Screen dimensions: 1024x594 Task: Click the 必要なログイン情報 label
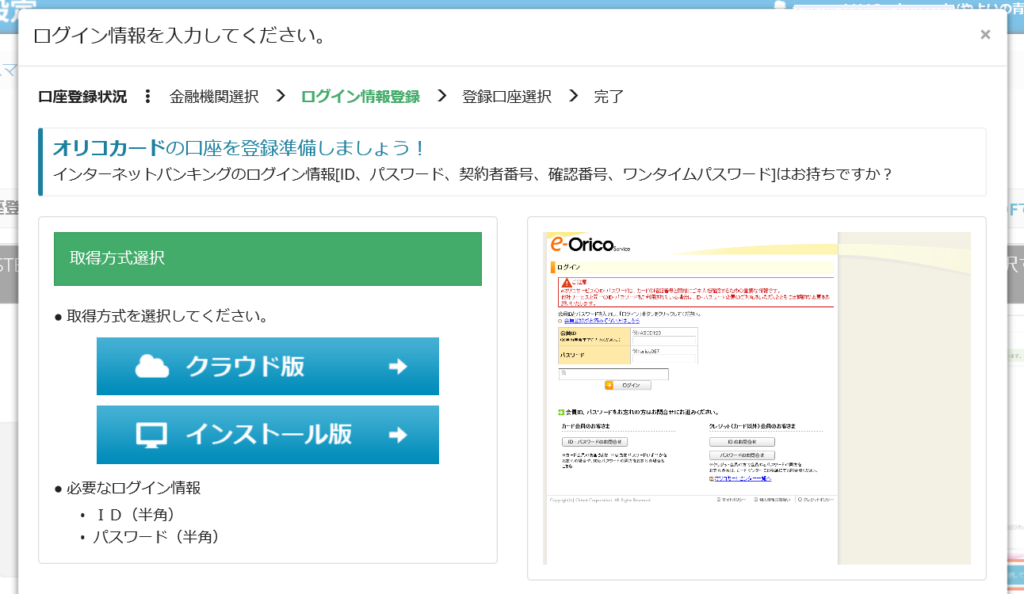133,488
